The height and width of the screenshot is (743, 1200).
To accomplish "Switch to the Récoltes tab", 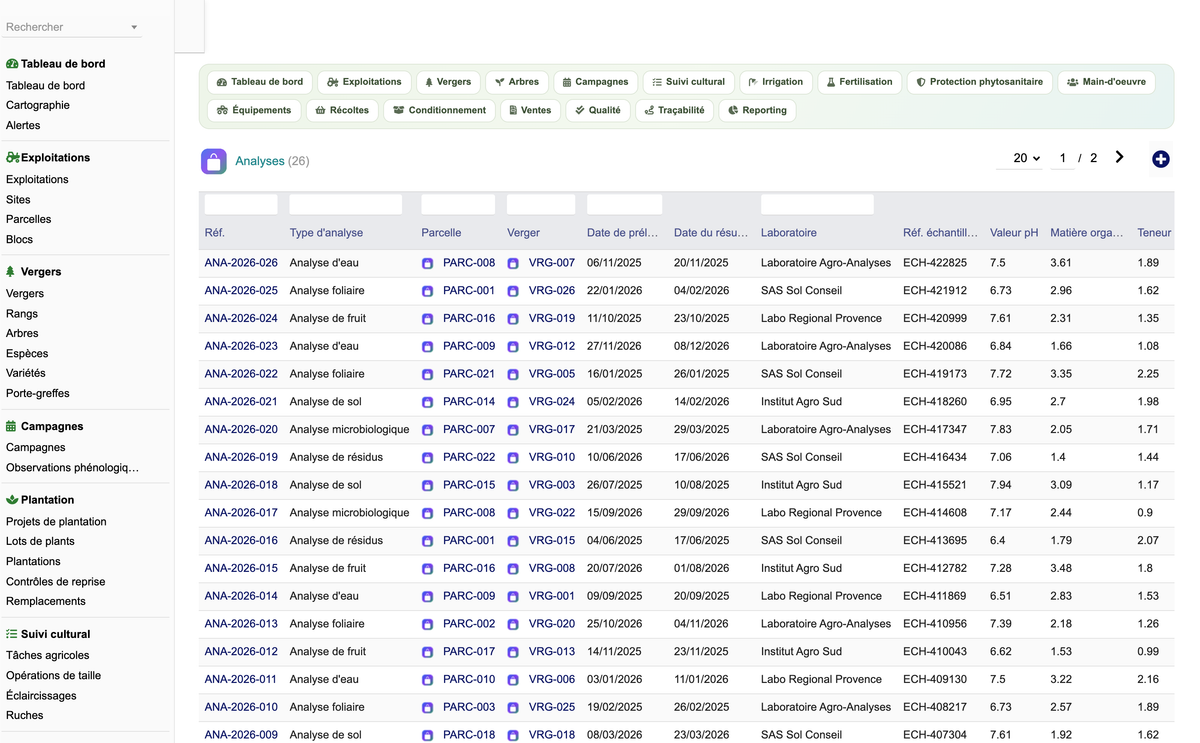I will tap(342, 110).
